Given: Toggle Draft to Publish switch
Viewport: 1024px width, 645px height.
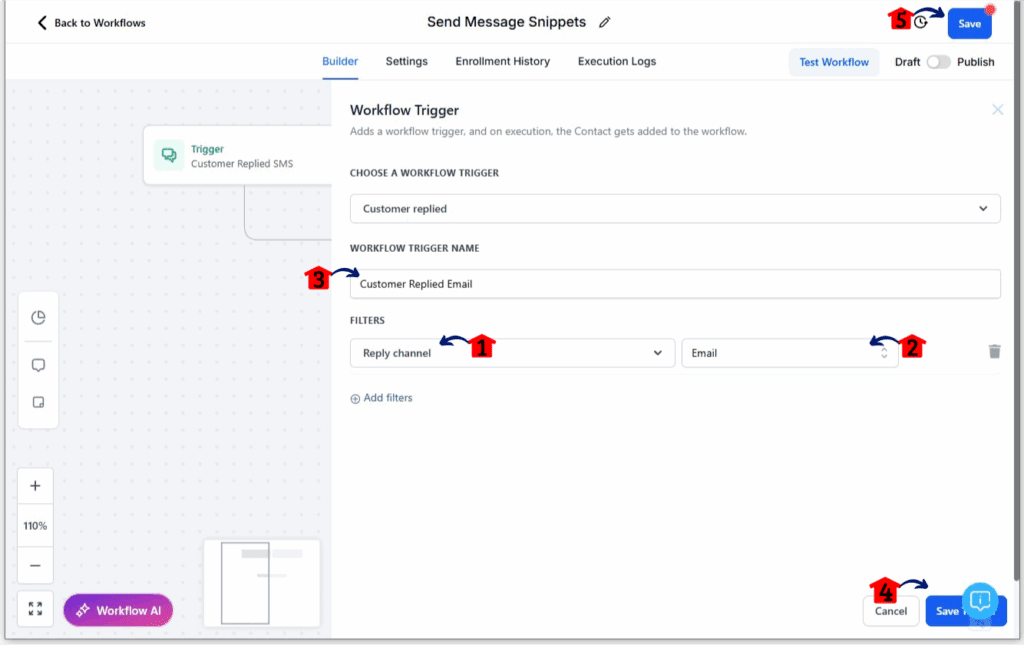Looking at the screenshot, I should pyautogui.click(x=938, y=62).
